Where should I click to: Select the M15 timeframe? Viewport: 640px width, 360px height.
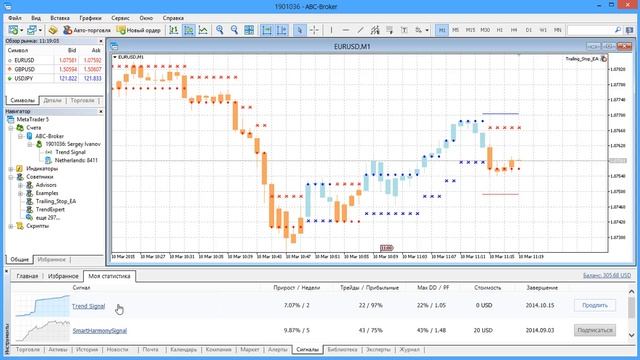(x=470, y=30)
